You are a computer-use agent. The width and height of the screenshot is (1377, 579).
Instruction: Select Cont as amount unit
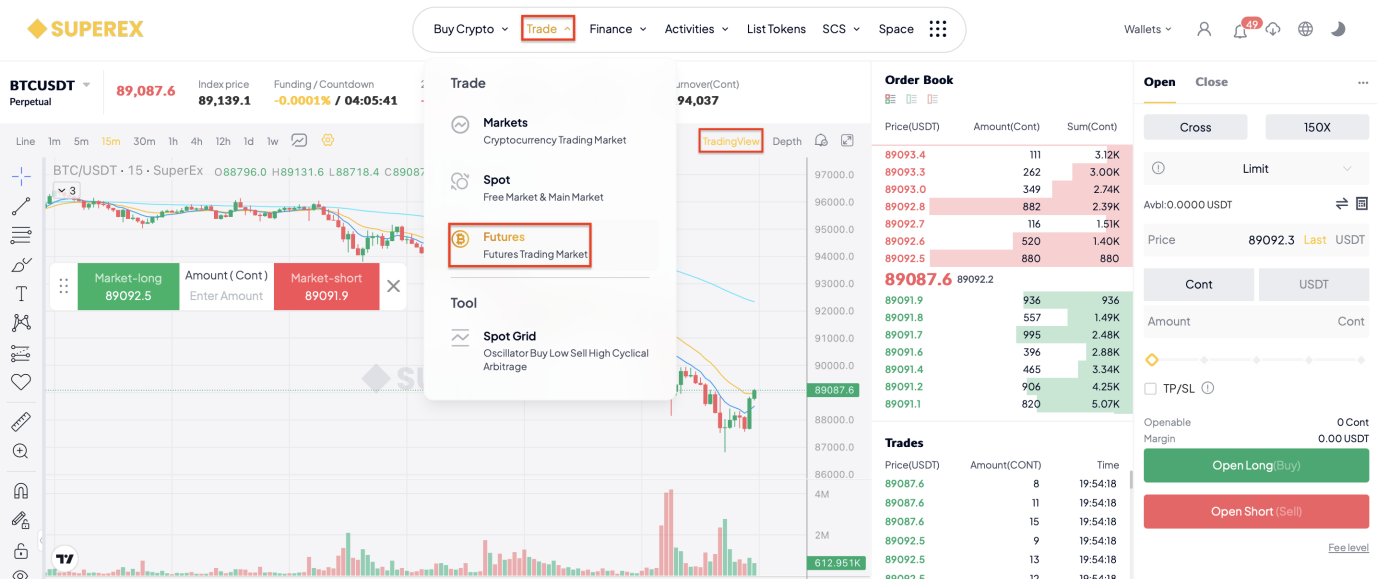click(x=1199, y=284)
